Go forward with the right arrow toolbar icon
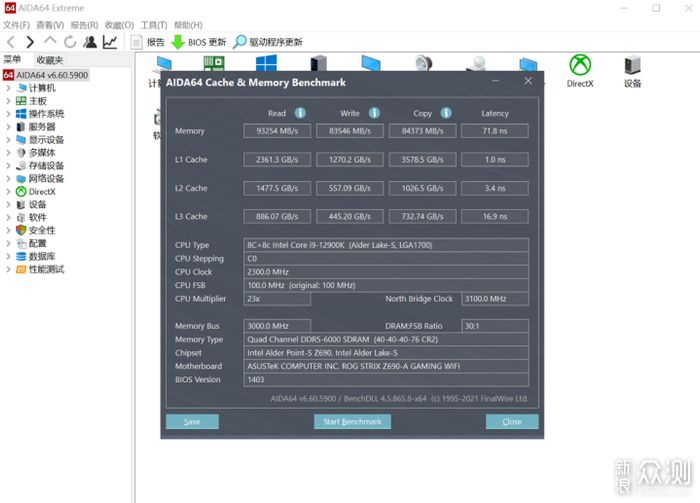The image size is (700, 503). tap(30, 42)
